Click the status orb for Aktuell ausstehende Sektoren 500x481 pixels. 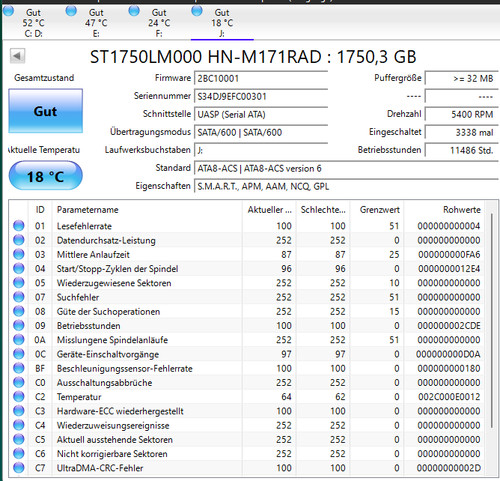tap(19, 439)
